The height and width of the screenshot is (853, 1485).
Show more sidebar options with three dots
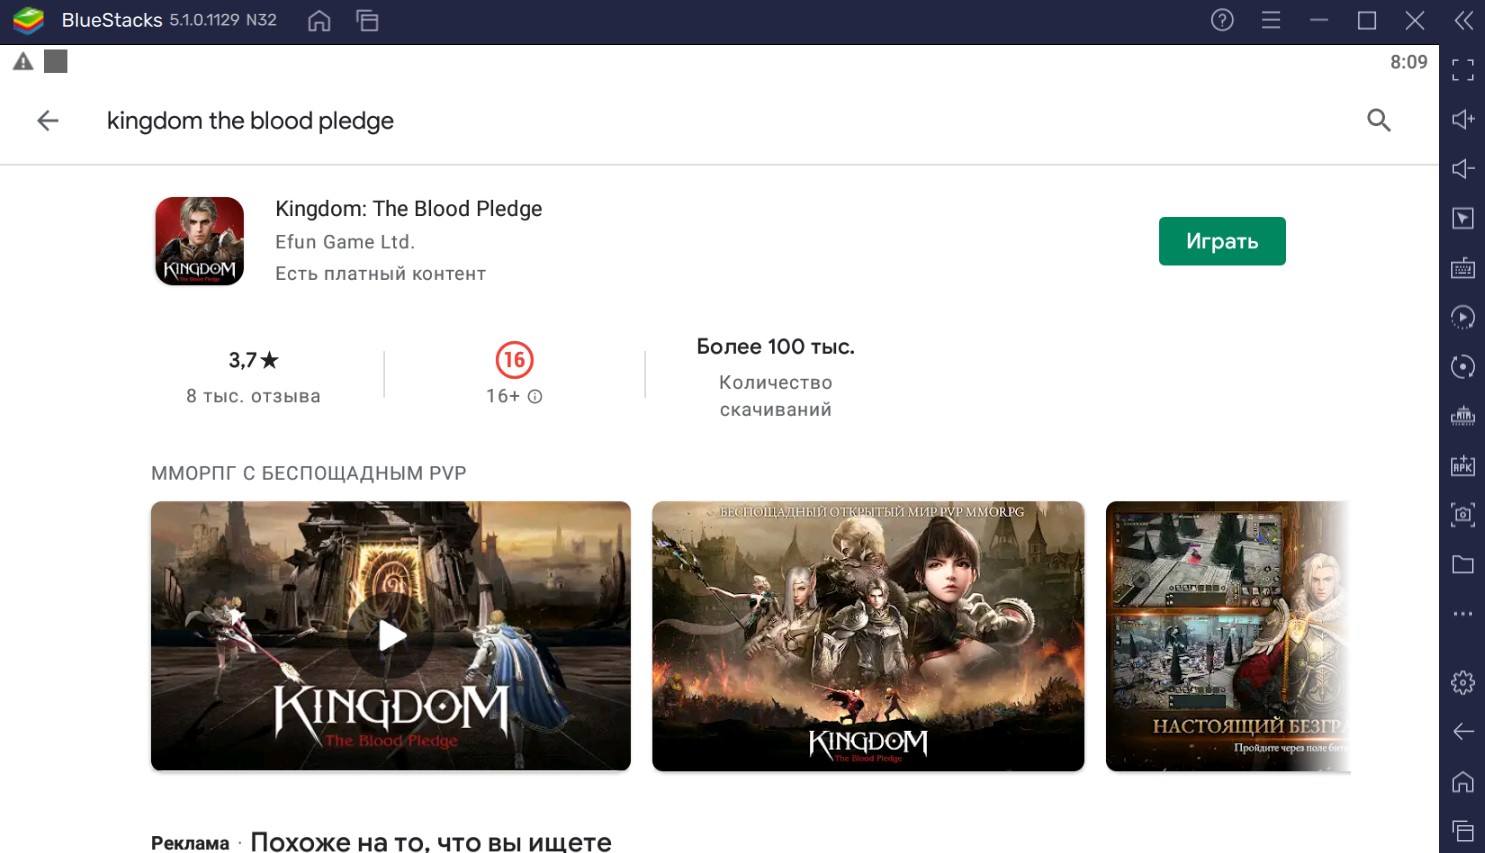click(x=1463, y=613)
